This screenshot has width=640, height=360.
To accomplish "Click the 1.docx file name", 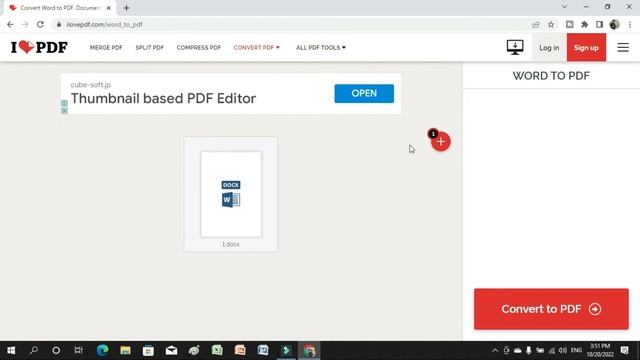I will click(231, 244).
